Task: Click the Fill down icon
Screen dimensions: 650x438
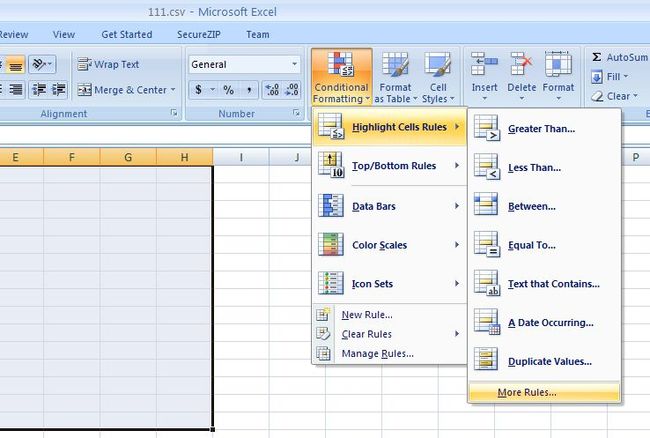Action: click(597, 77)
